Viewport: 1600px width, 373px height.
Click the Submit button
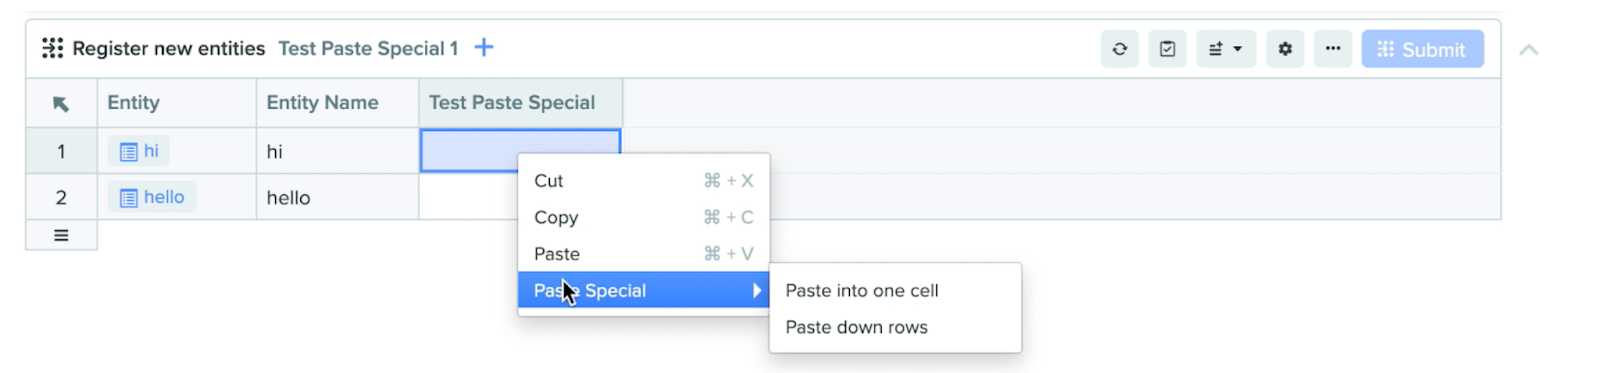tap(1422, 49)
